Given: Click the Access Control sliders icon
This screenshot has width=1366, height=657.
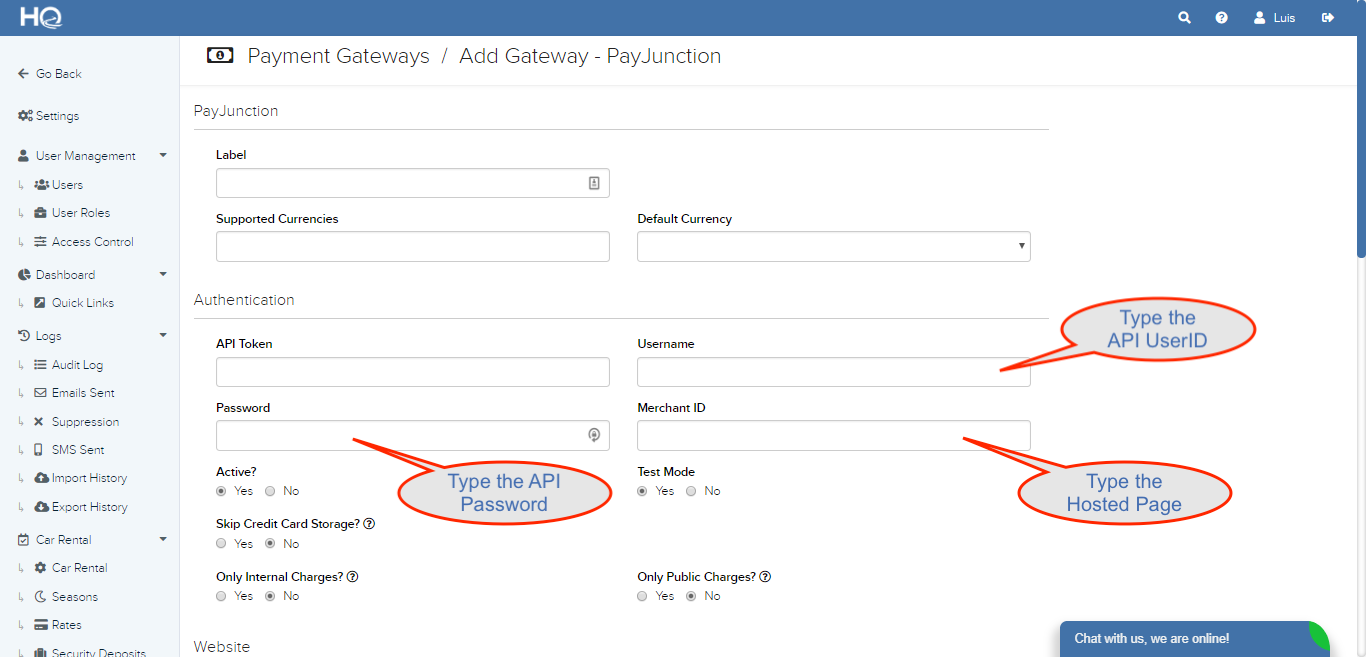Looking at the screenshot, I should tap(40, 242).
